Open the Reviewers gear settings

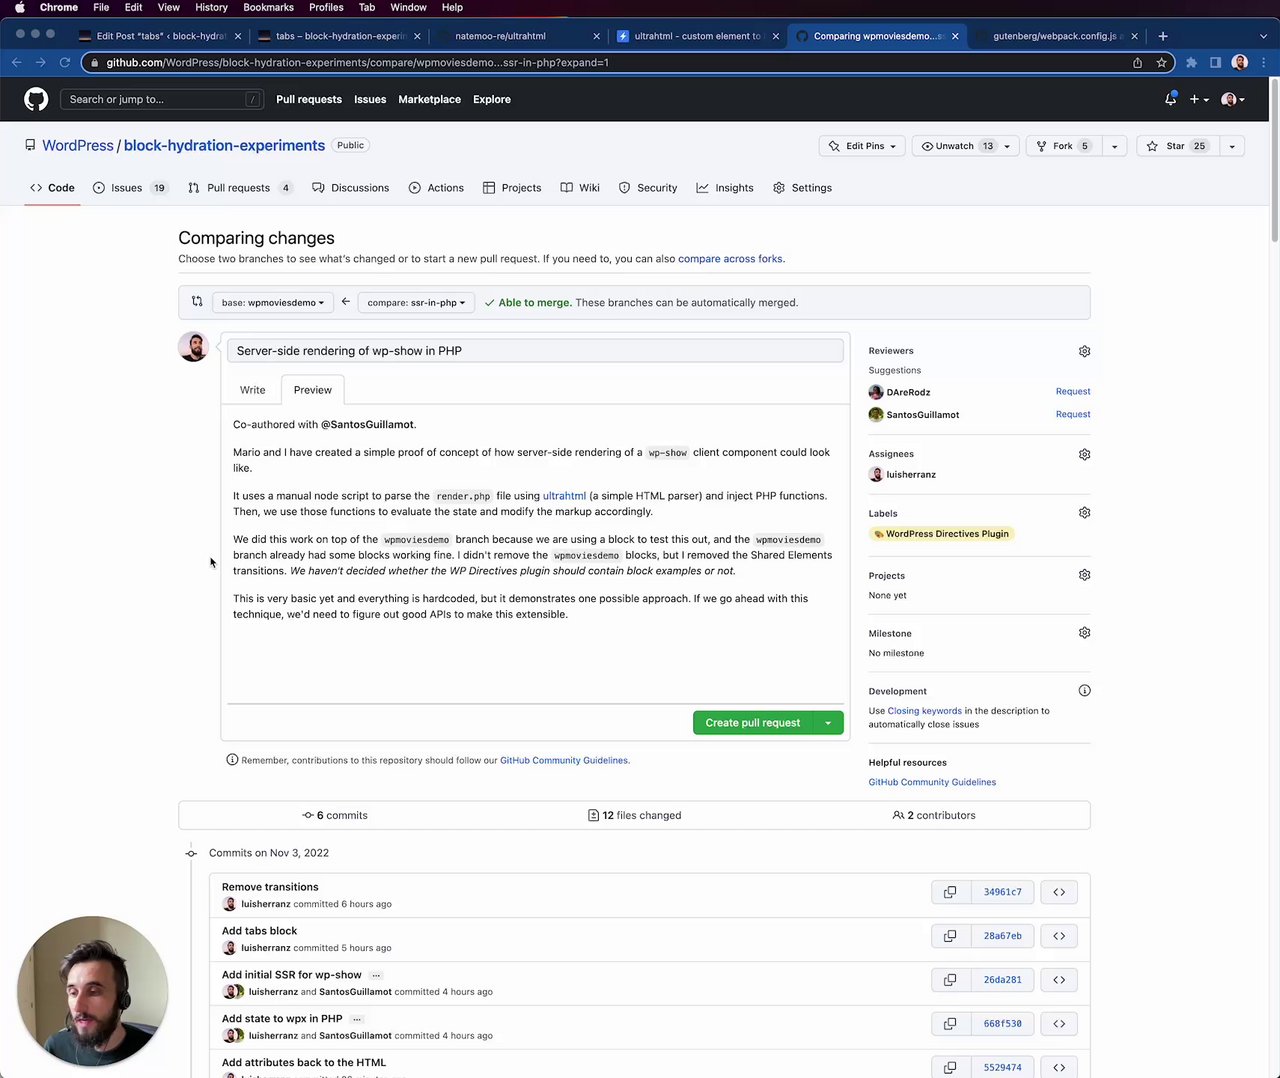[1084, 351]
